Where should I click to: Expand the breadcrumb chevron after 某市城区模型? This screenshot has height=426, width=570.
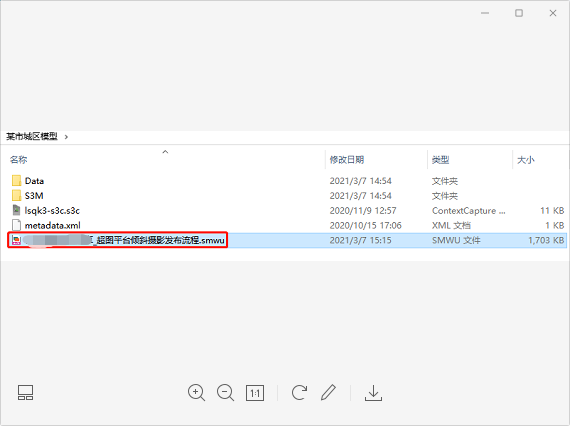coord(66,137)
